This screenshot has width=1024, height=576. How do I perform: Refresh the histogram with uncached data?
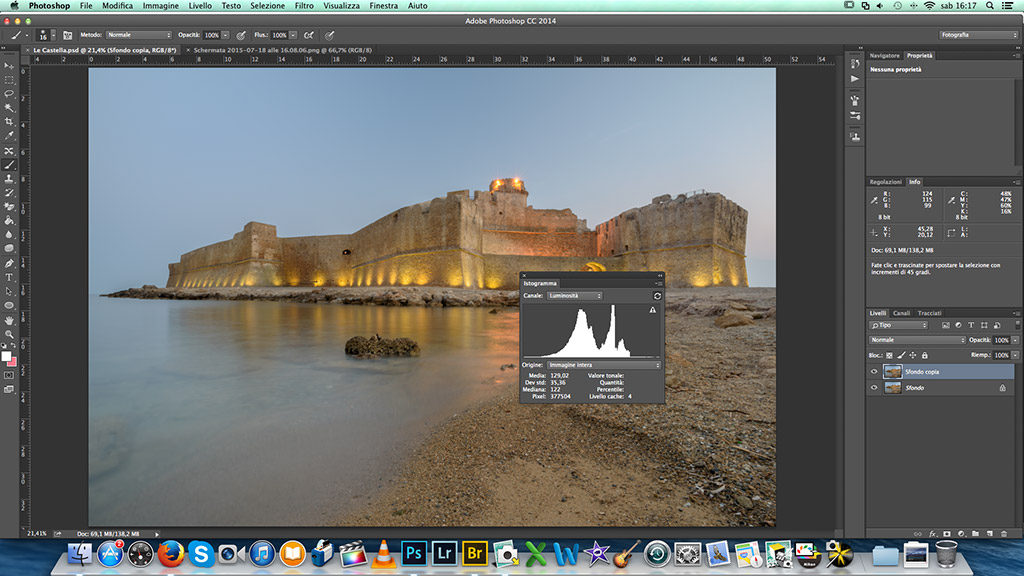[x=657, y=296]
